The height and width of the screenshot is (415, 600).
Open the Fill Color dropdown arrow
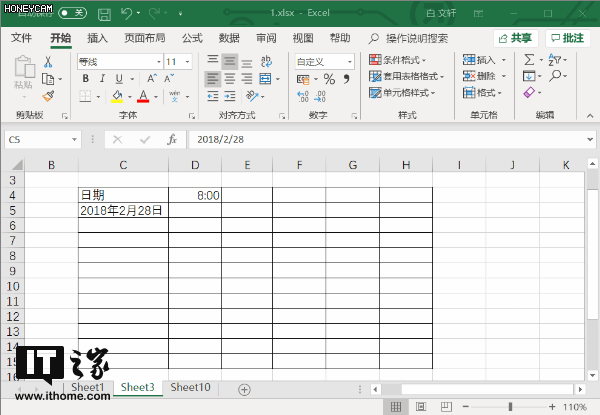(130, 97)
